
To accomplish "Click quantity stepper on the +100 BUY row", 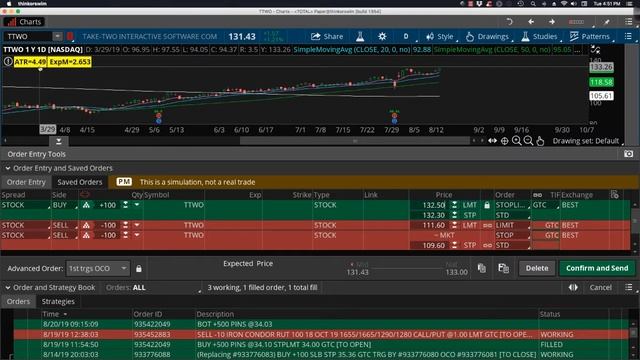I will 126,205.
